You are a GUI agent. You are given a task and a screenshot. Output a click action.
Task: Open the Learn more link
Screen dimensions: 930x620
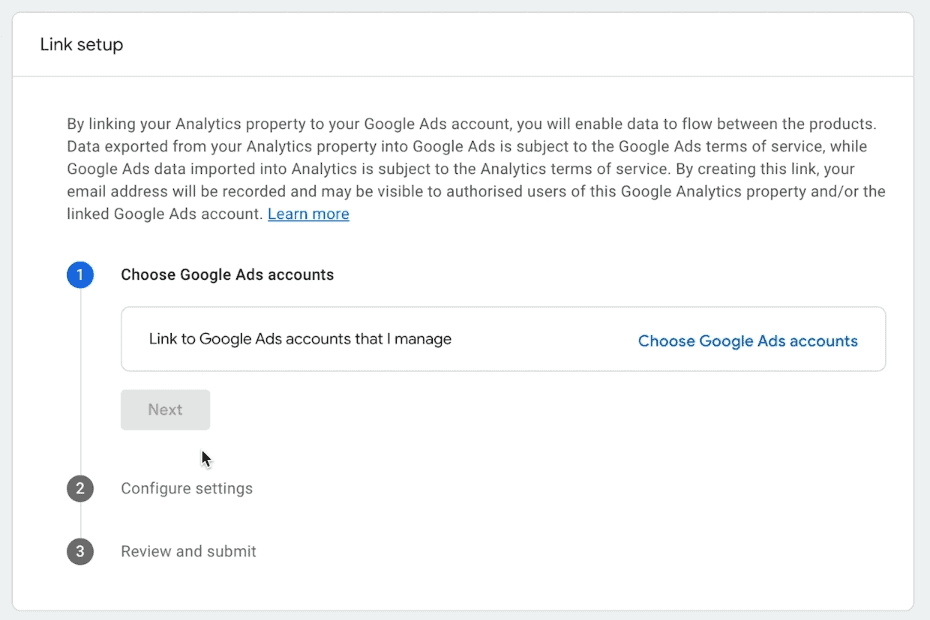pyautogui.click(x=308, y=213)
